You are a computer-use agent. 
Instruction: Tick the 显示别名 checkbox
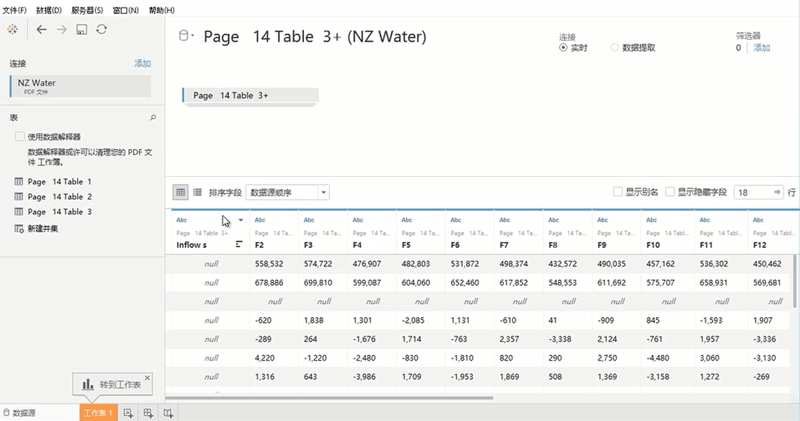(617, 192)
